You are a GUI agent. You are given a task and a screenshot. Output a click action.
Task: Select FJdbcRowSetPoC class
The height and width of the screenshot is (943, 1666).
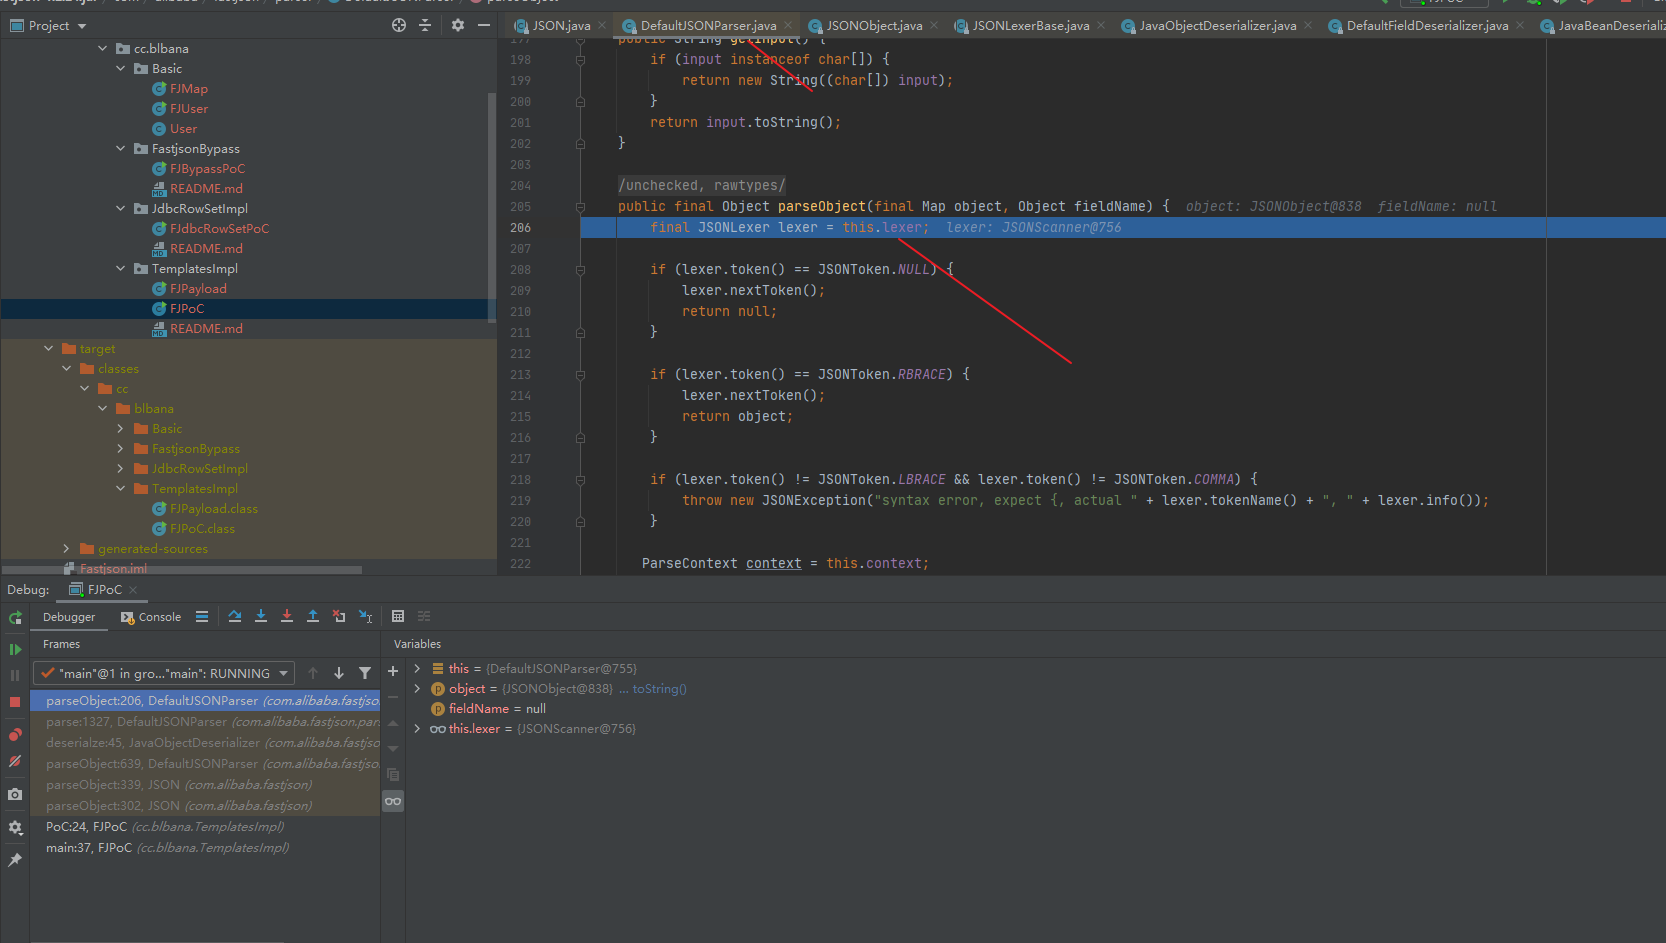click(x=219, y=228)
